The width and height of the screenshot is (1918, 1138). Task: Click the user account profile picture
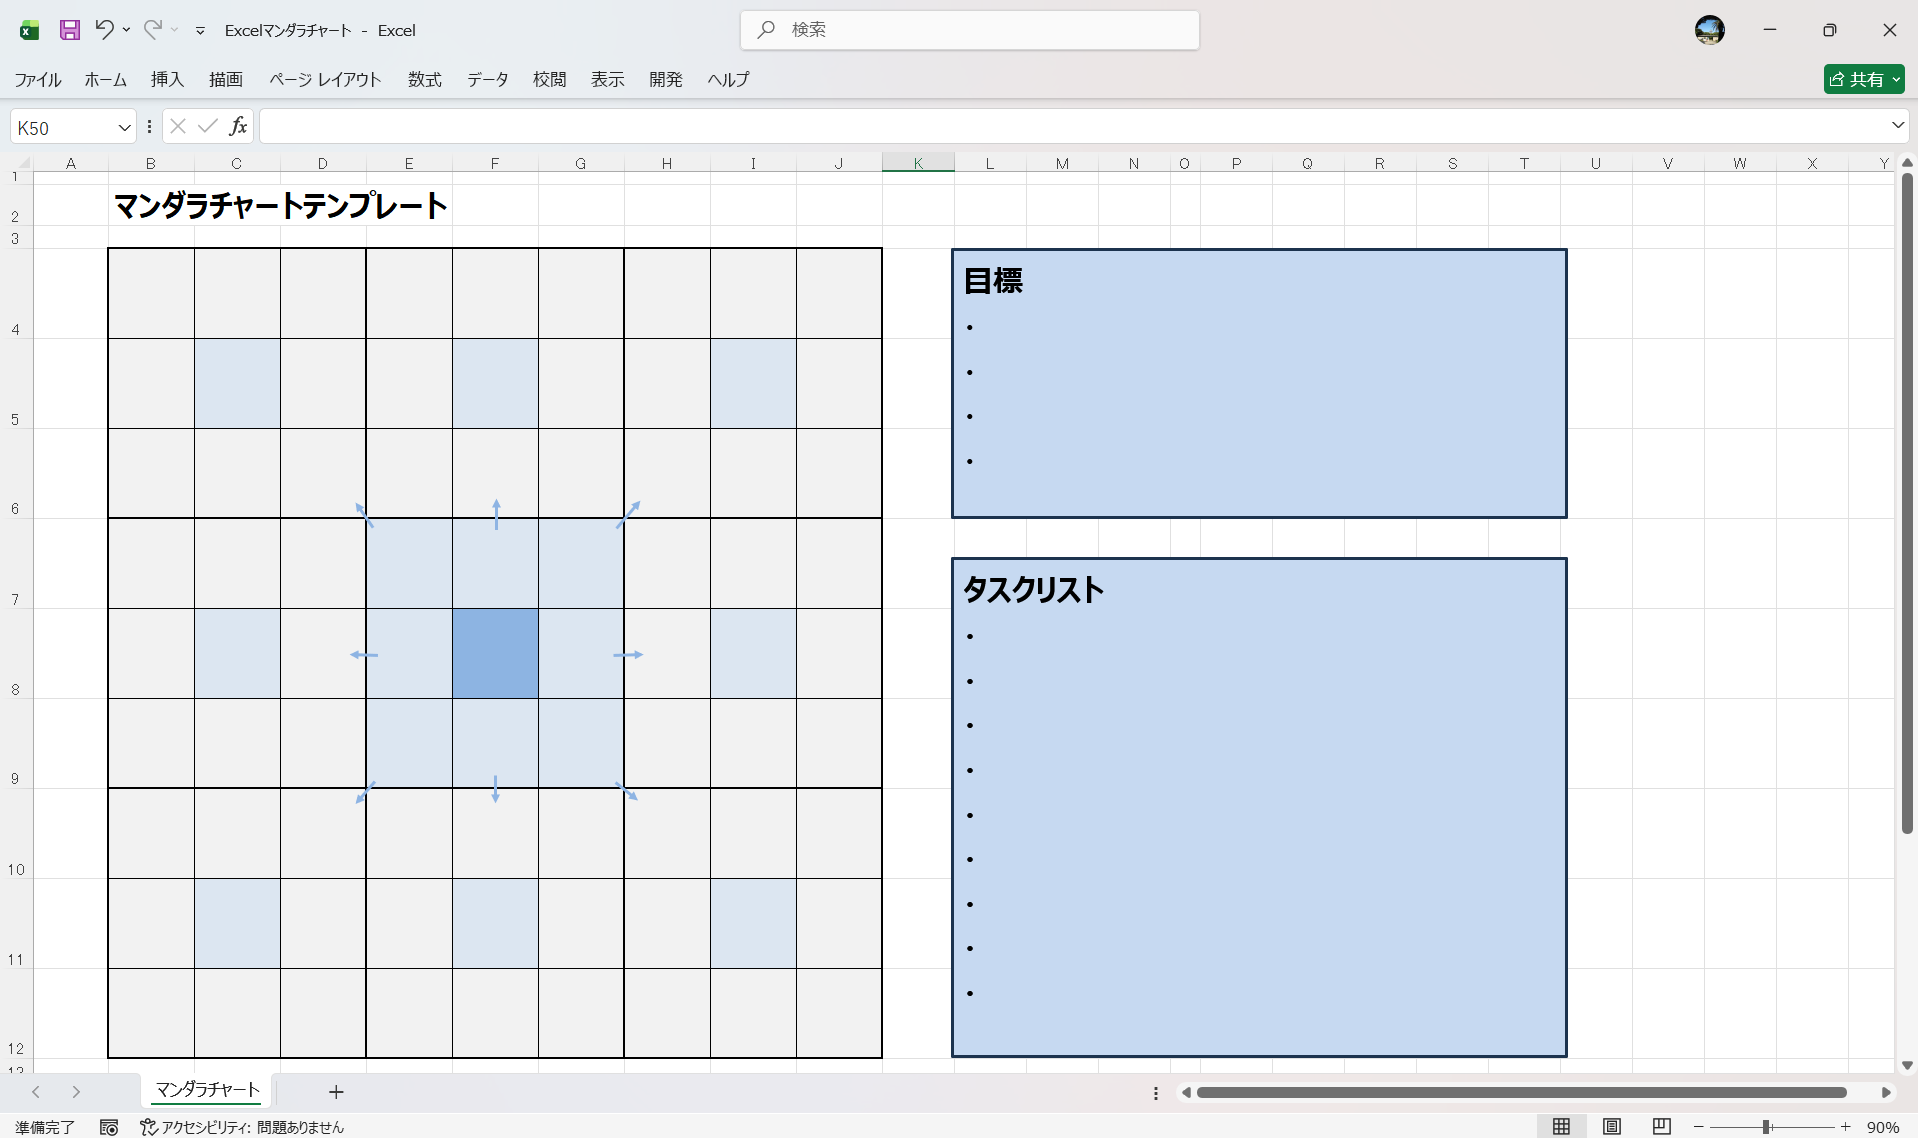coord(1709,30)
